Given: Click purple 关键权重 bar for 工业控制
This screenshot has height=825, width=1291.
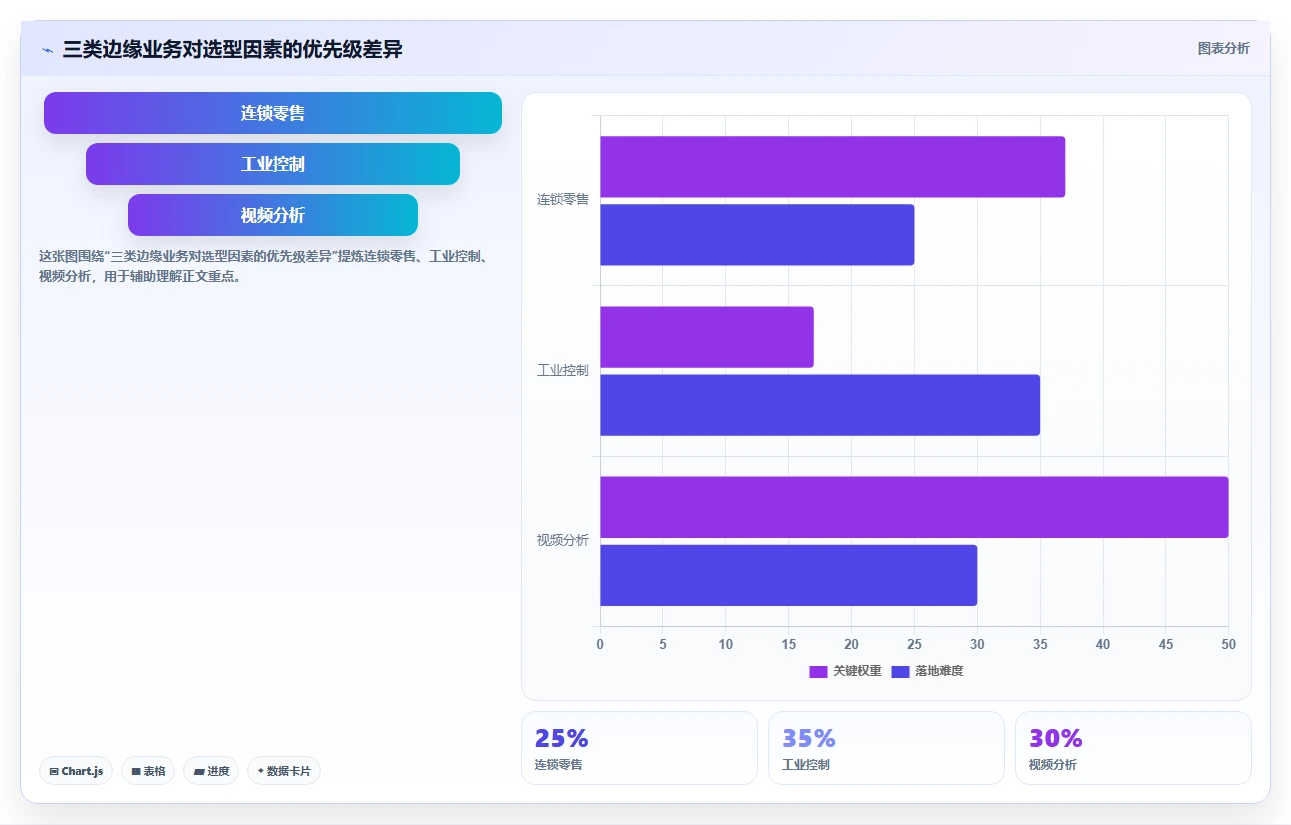Looking at the screenshot, I should [x=707, y=337].
